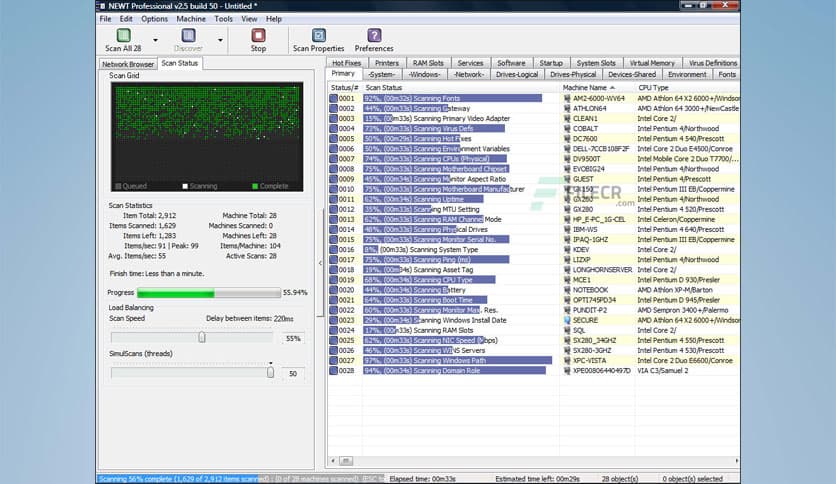Open the Drives-Logical tab
836x484 pixels.
(517, 75)
